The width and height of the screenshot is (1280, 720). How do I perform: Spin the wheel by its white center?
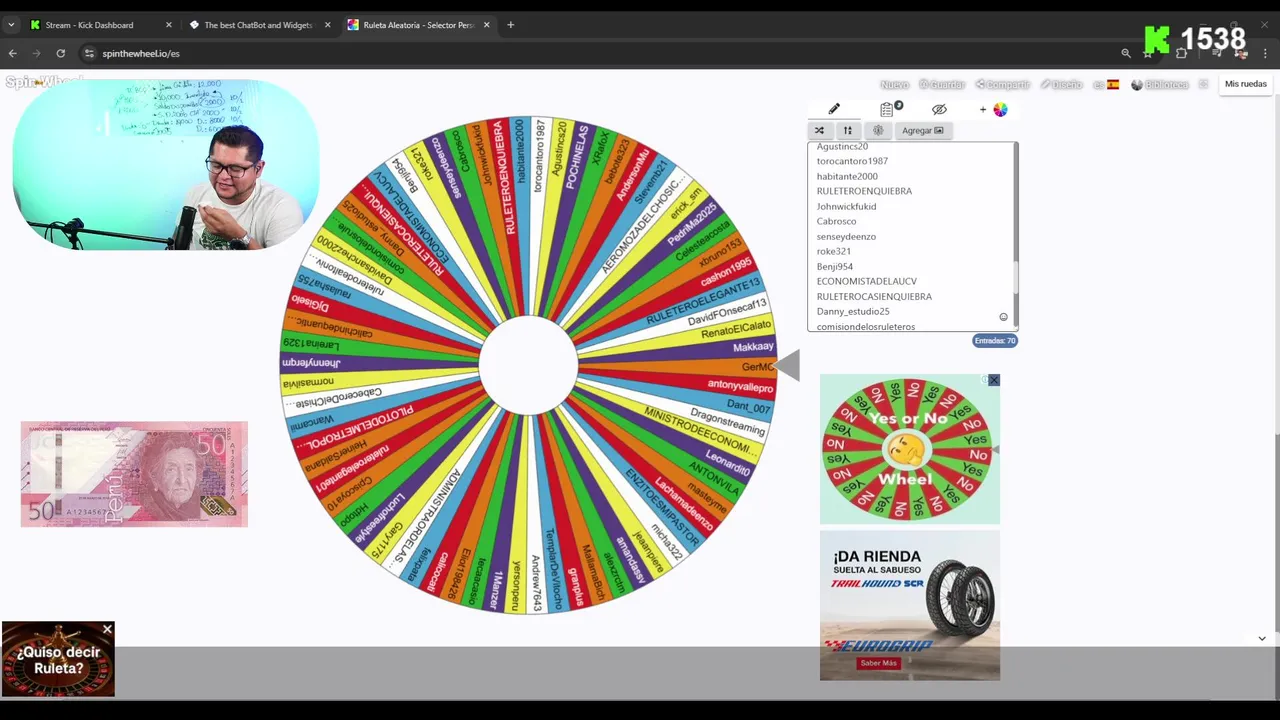[x=528, y=365]
